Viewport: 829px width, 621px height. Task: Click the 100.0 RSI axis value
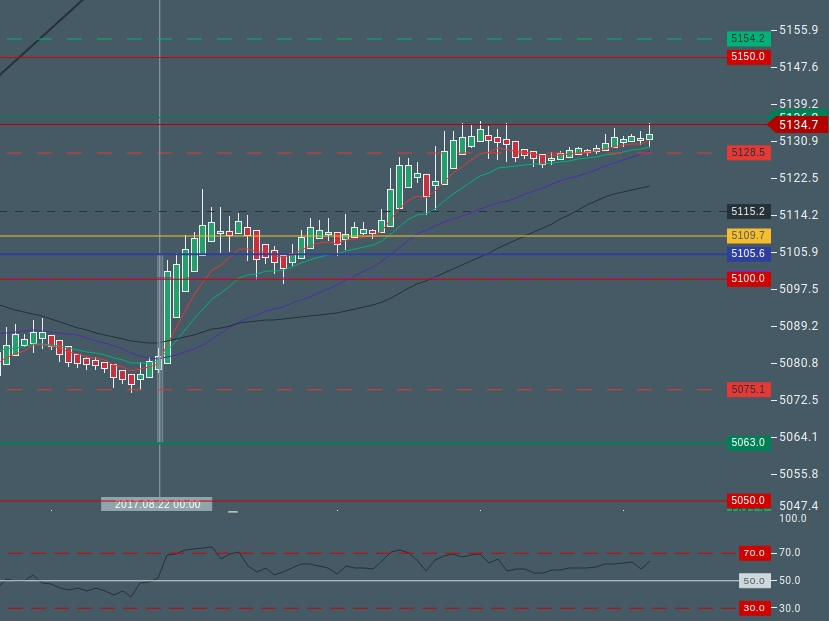(x=793, y=518)
